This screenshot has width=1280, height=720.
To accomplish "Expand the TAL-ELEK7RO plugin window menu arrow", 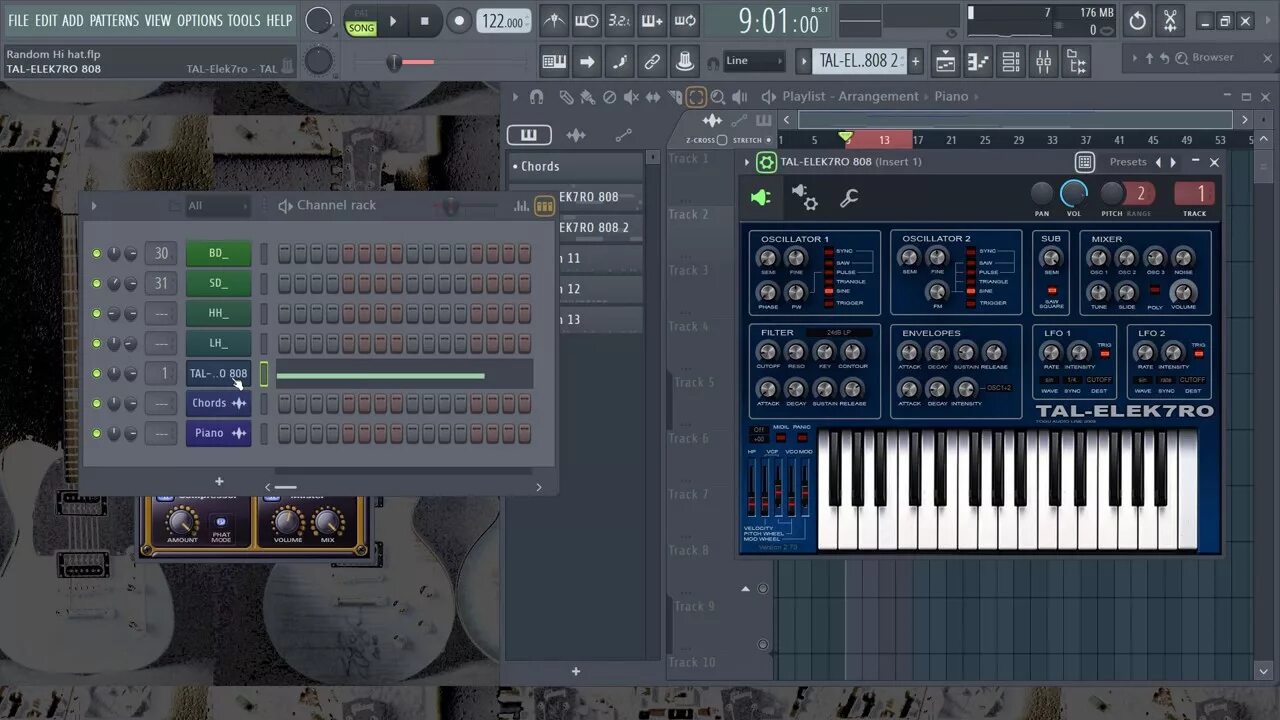I will [746, 162].
